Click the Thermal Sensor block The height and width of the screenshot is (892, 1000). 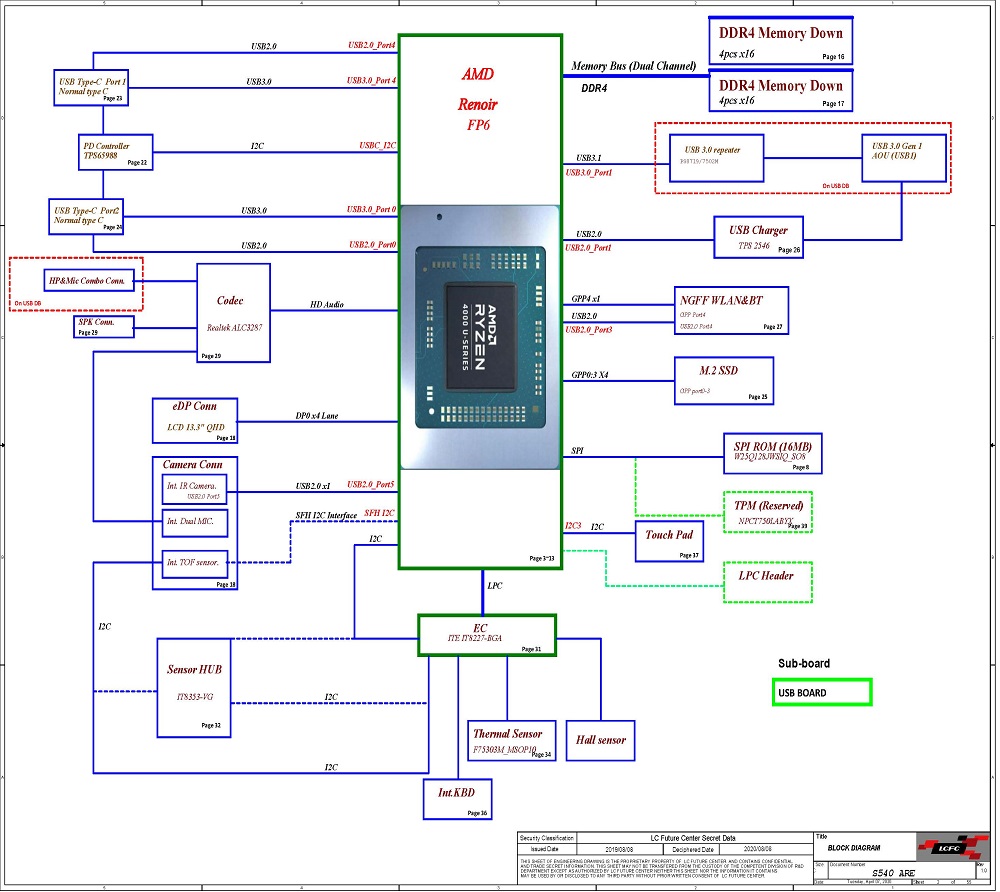[513, 743]
